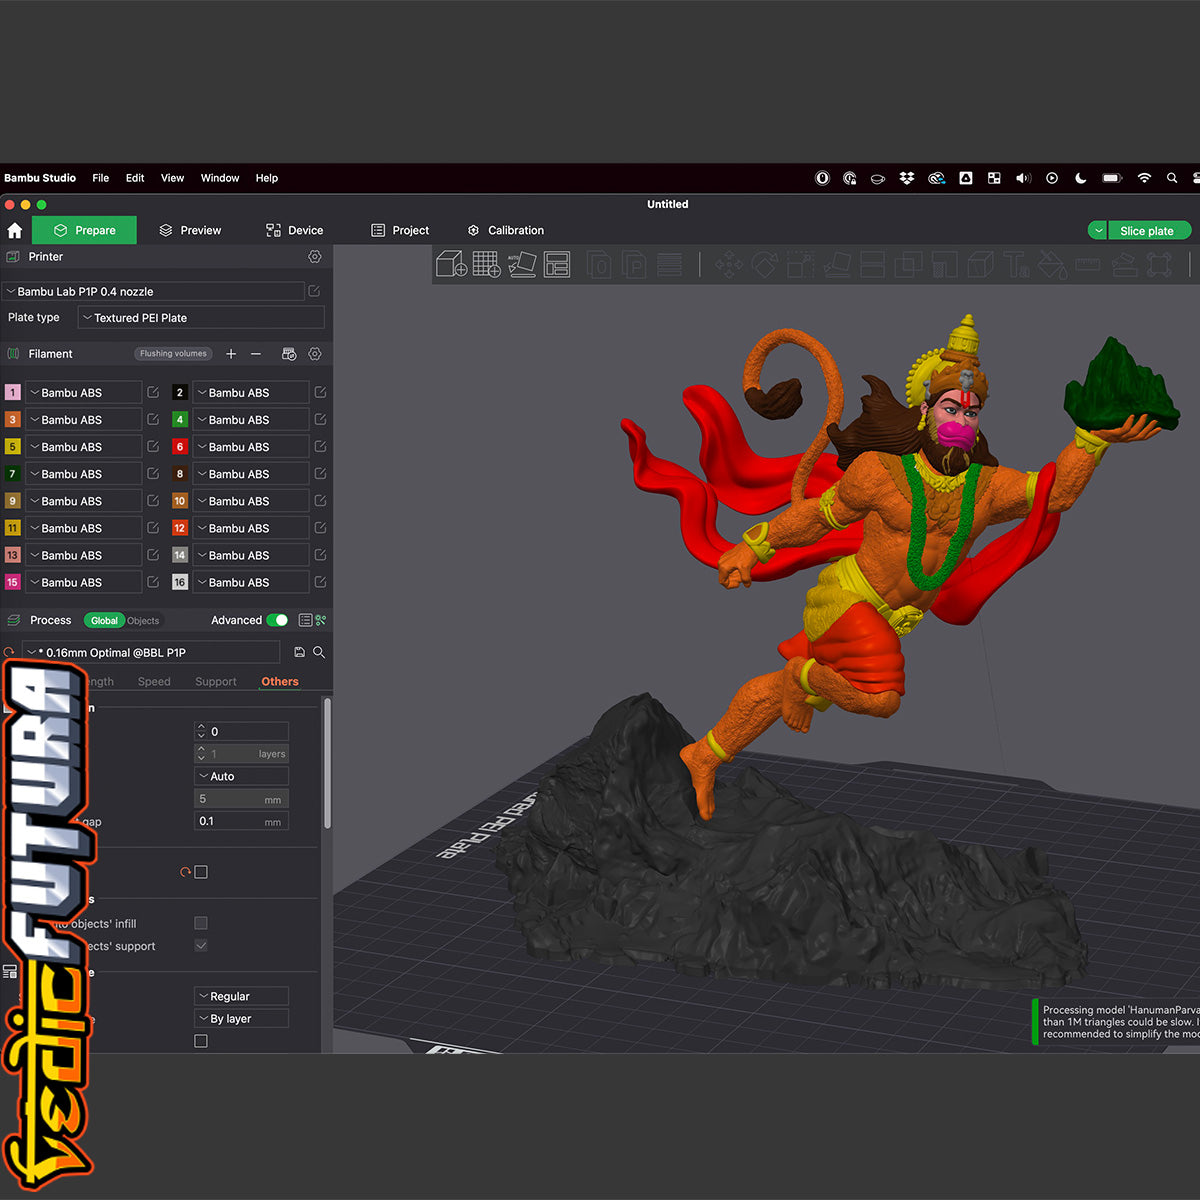Screen dimensions: 1200x1200
Task: Open filament 6 Bambu ABS dropdown
Action: point(250,447)
